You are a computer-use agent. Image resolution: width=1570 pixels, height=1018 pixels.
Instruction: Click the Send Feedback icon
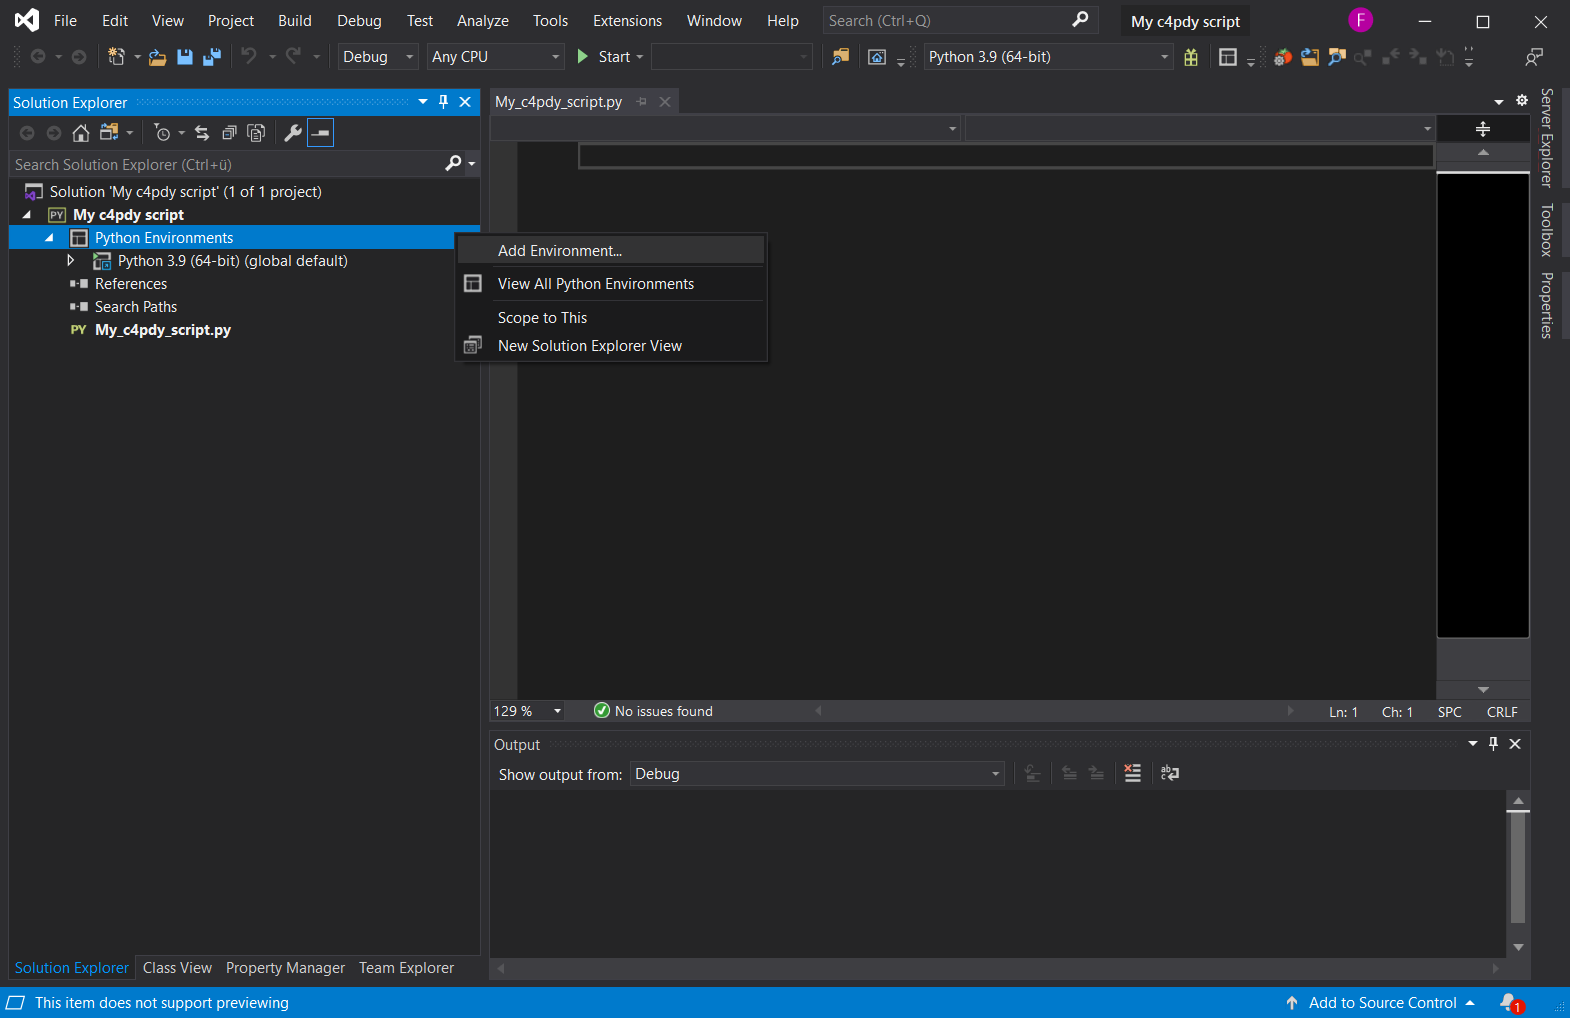coord(1533,57)
